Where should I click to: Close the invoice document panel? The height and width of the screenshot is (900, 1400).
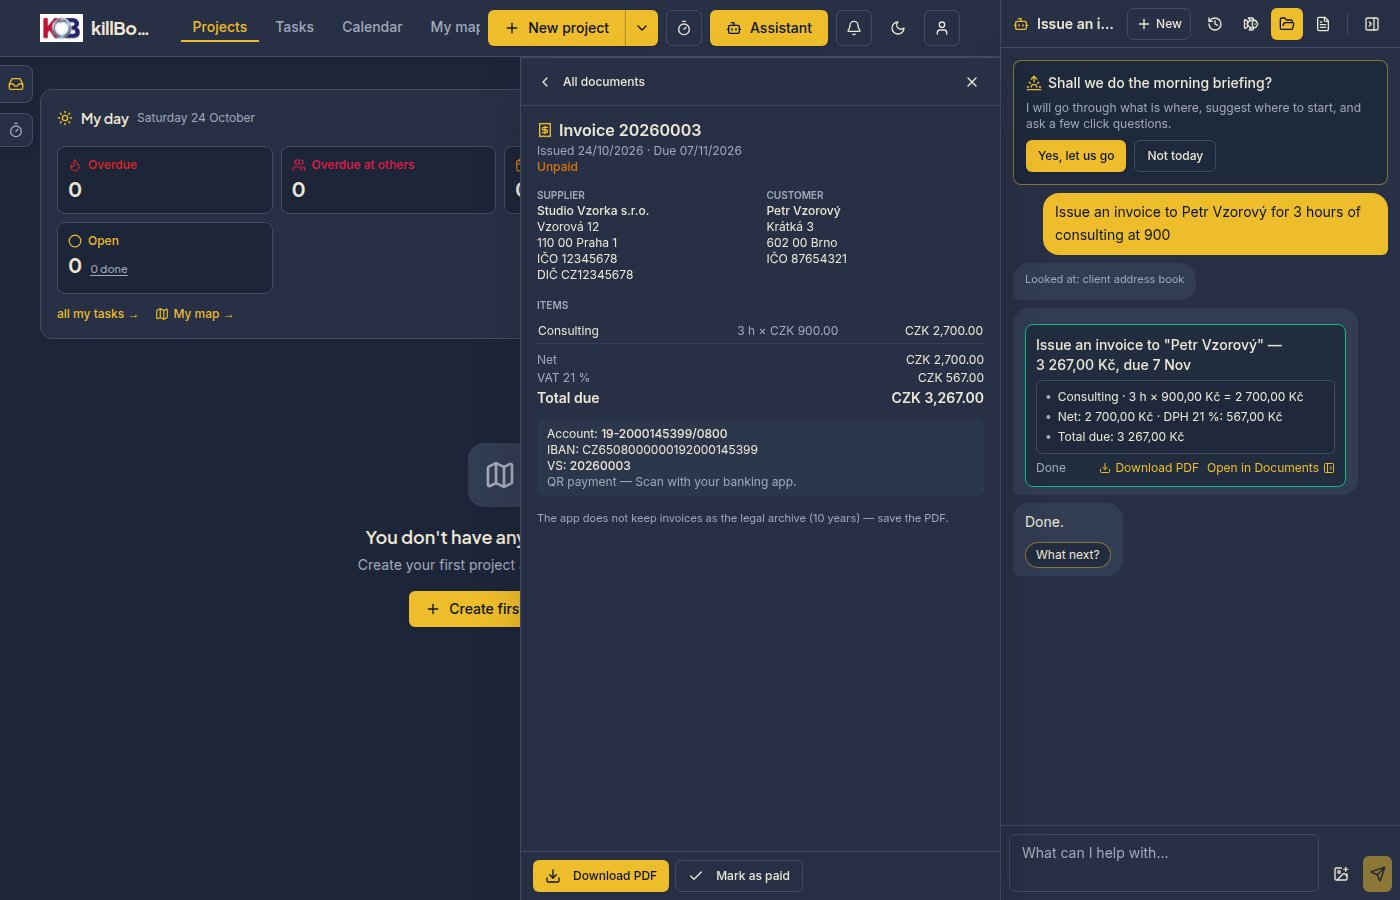[x=972, y=82]
